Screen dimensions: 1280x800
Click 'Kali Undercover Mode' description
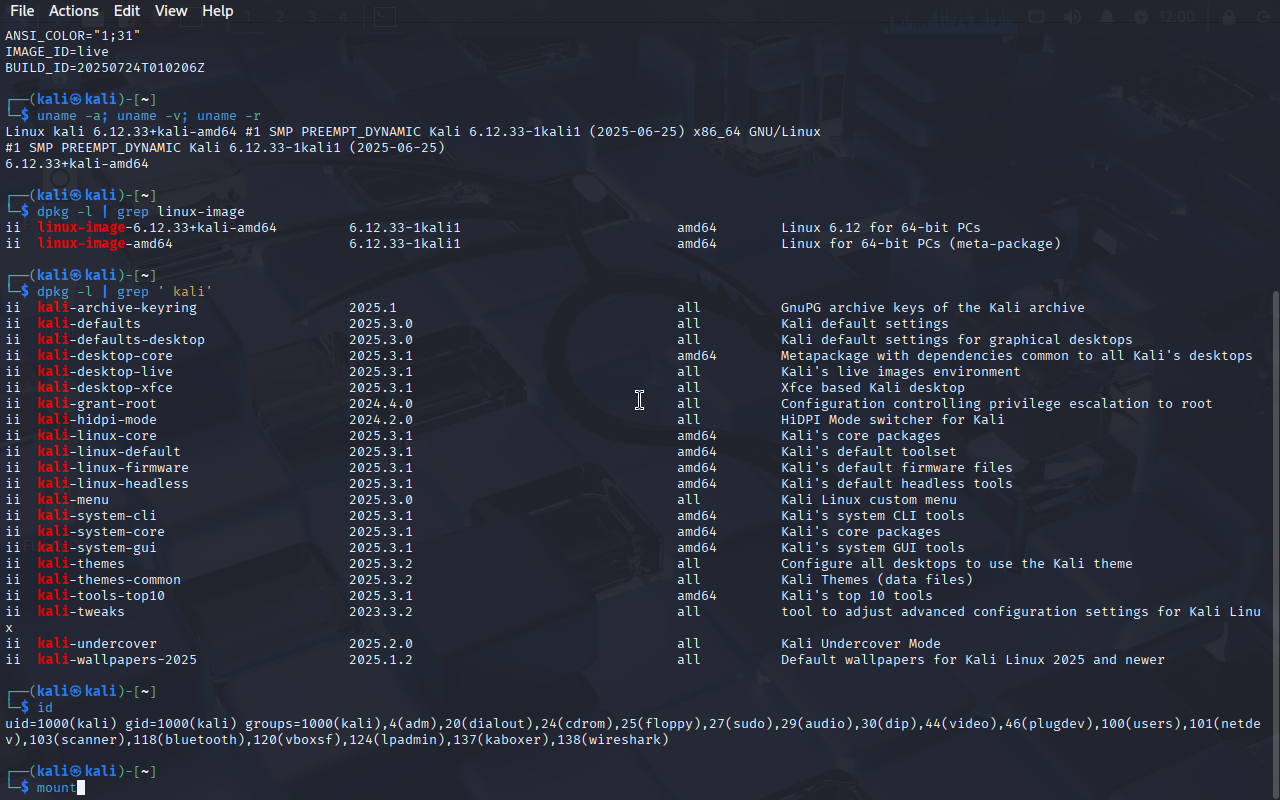tap(861, 644)
